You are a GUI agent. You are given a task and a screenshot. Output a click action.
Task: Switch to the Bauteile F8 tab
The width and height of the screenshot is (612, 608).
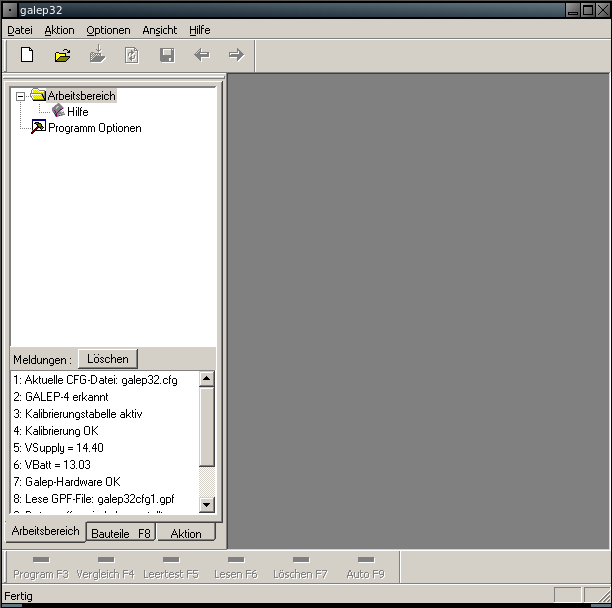(120, 533)
